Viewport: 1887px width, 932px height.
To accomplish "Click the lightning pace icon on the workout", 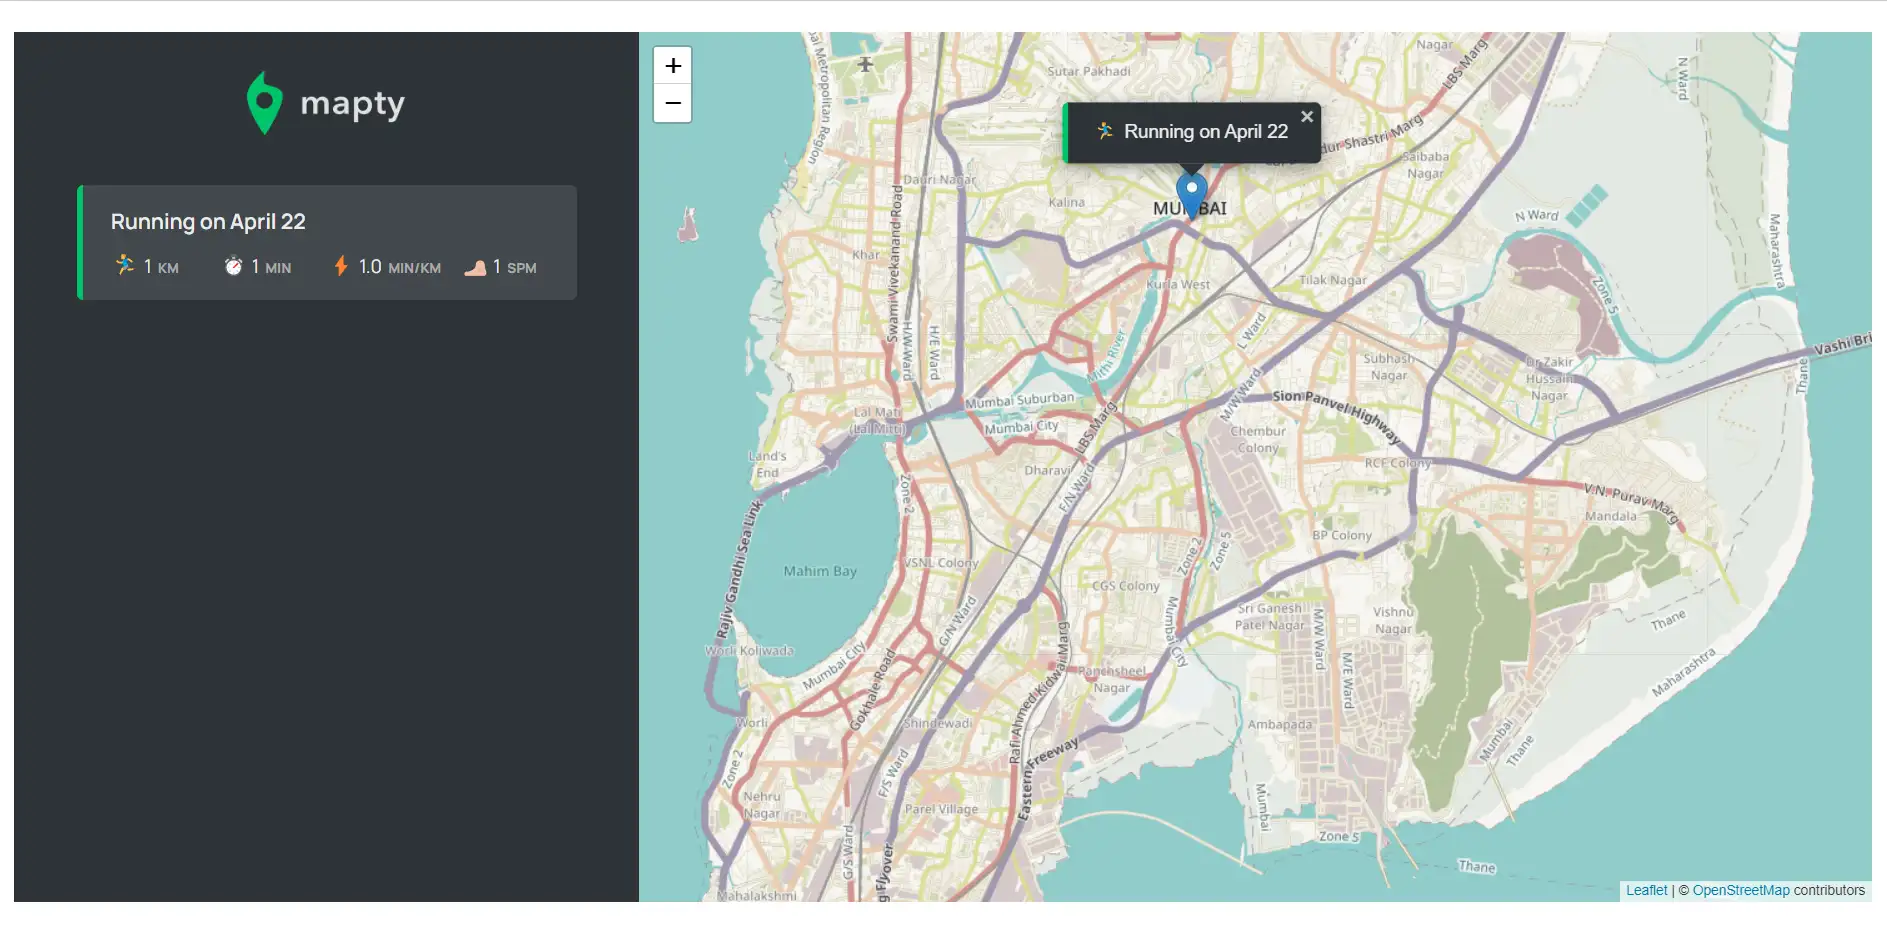I will point(343,265).
